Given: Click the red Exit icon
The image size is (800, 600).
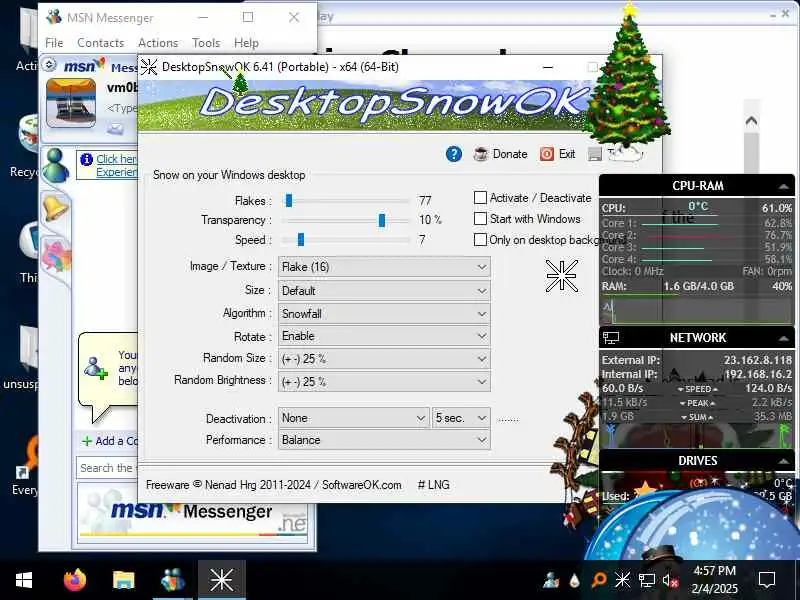Looking at the screenshot, I should 546,154.
